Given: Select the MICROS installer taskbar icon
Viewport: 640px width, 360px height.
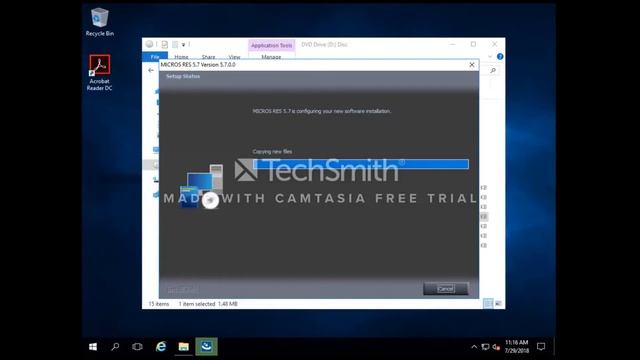Looking at the screenshot, I should (206, 347).
